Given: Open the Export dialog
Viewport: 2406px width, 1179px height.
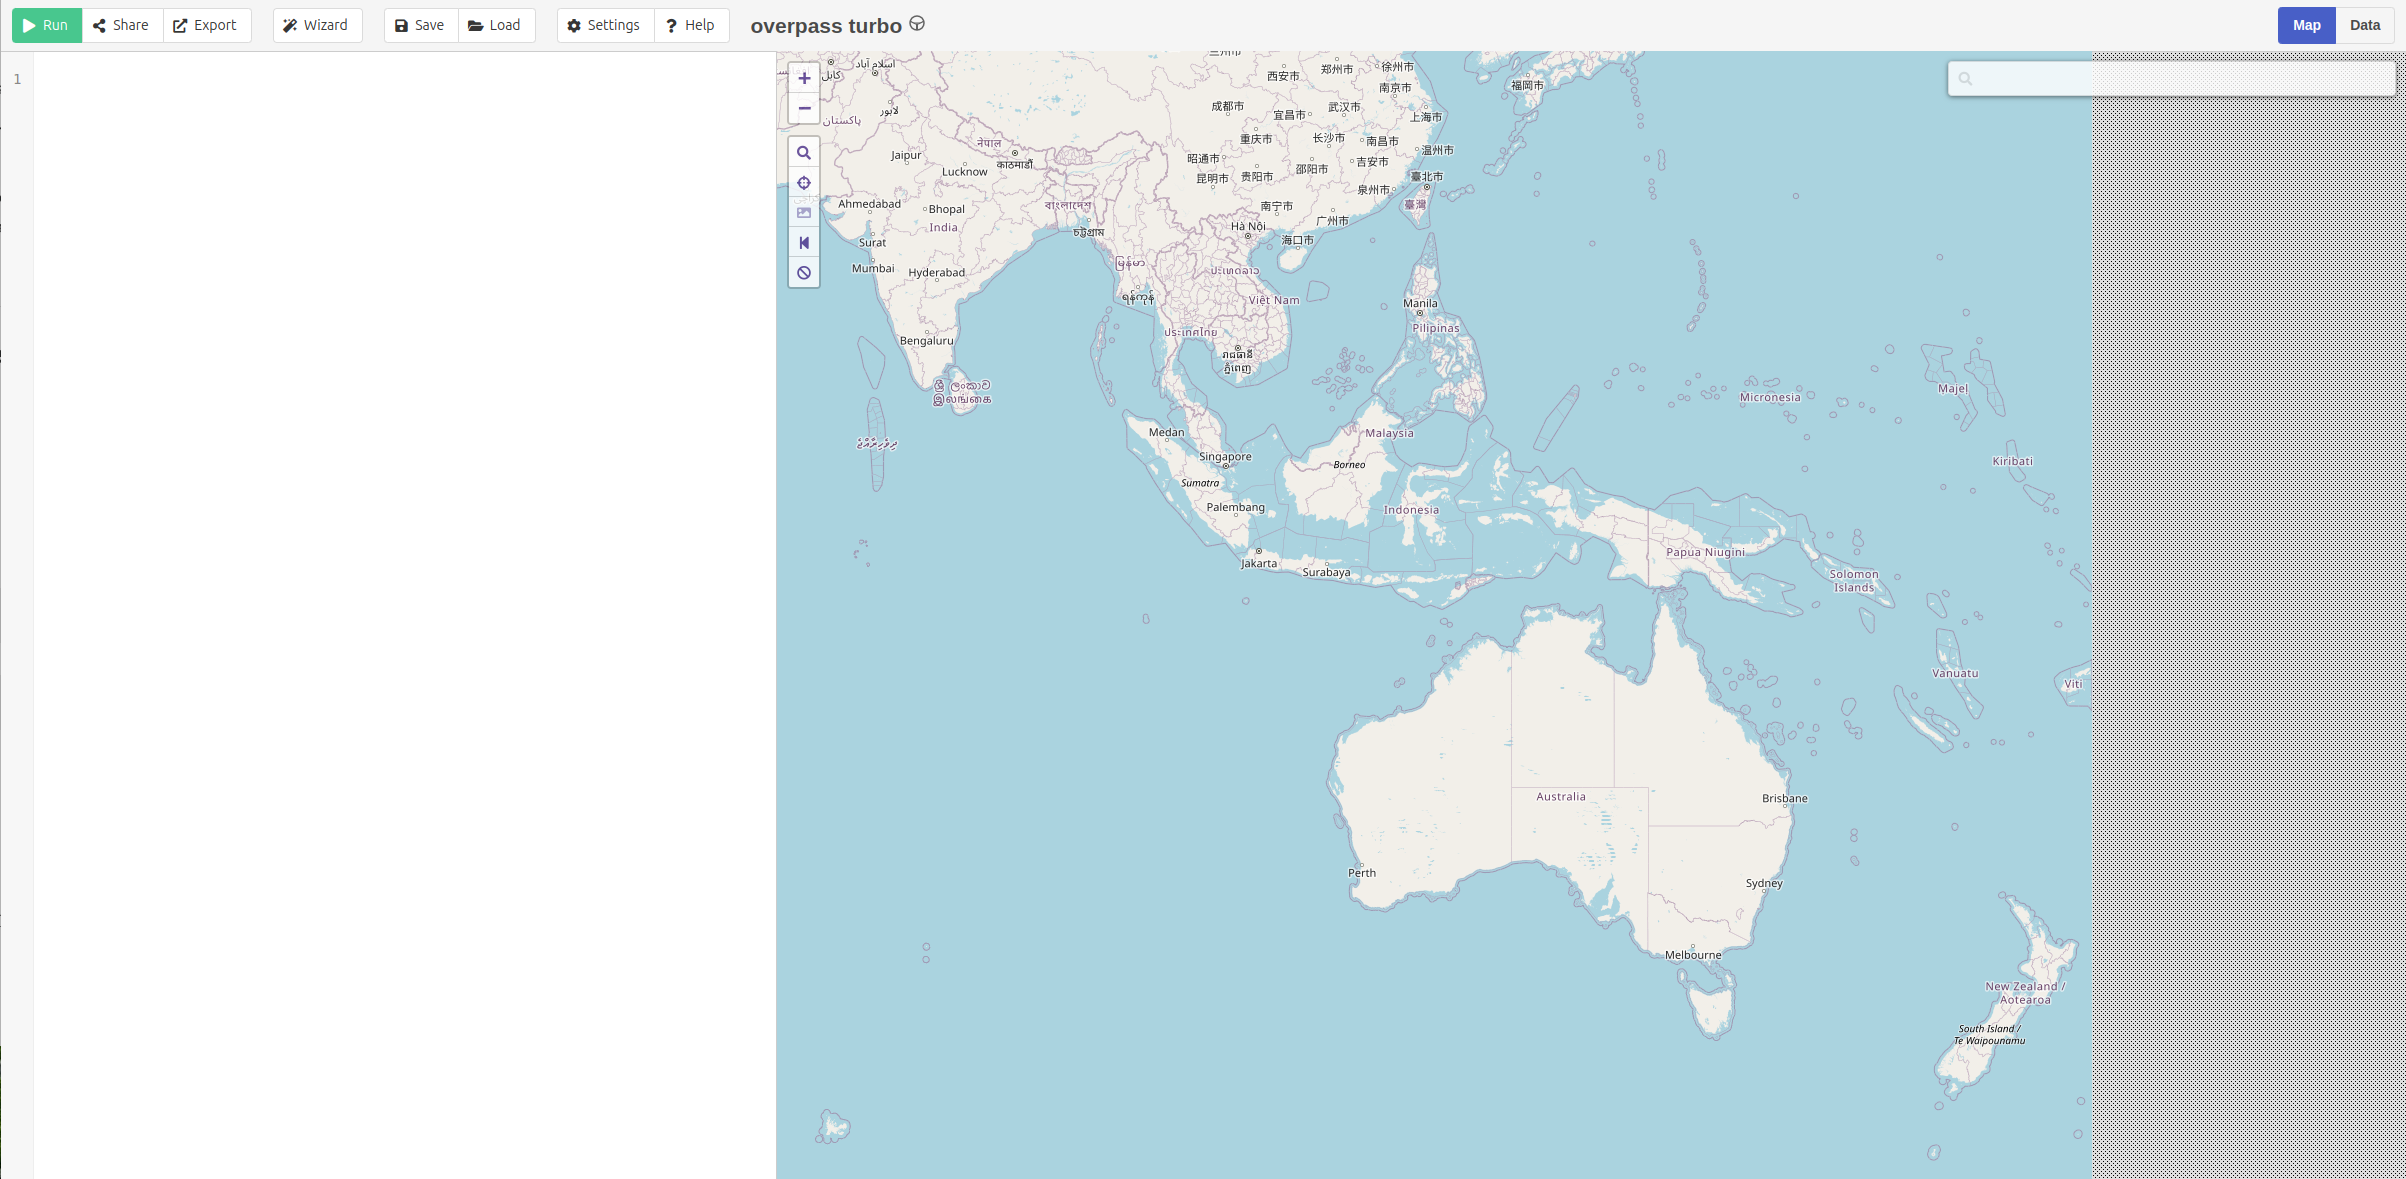Looking at the screenshot, I should pyautogui.click(x=206, y=25).
